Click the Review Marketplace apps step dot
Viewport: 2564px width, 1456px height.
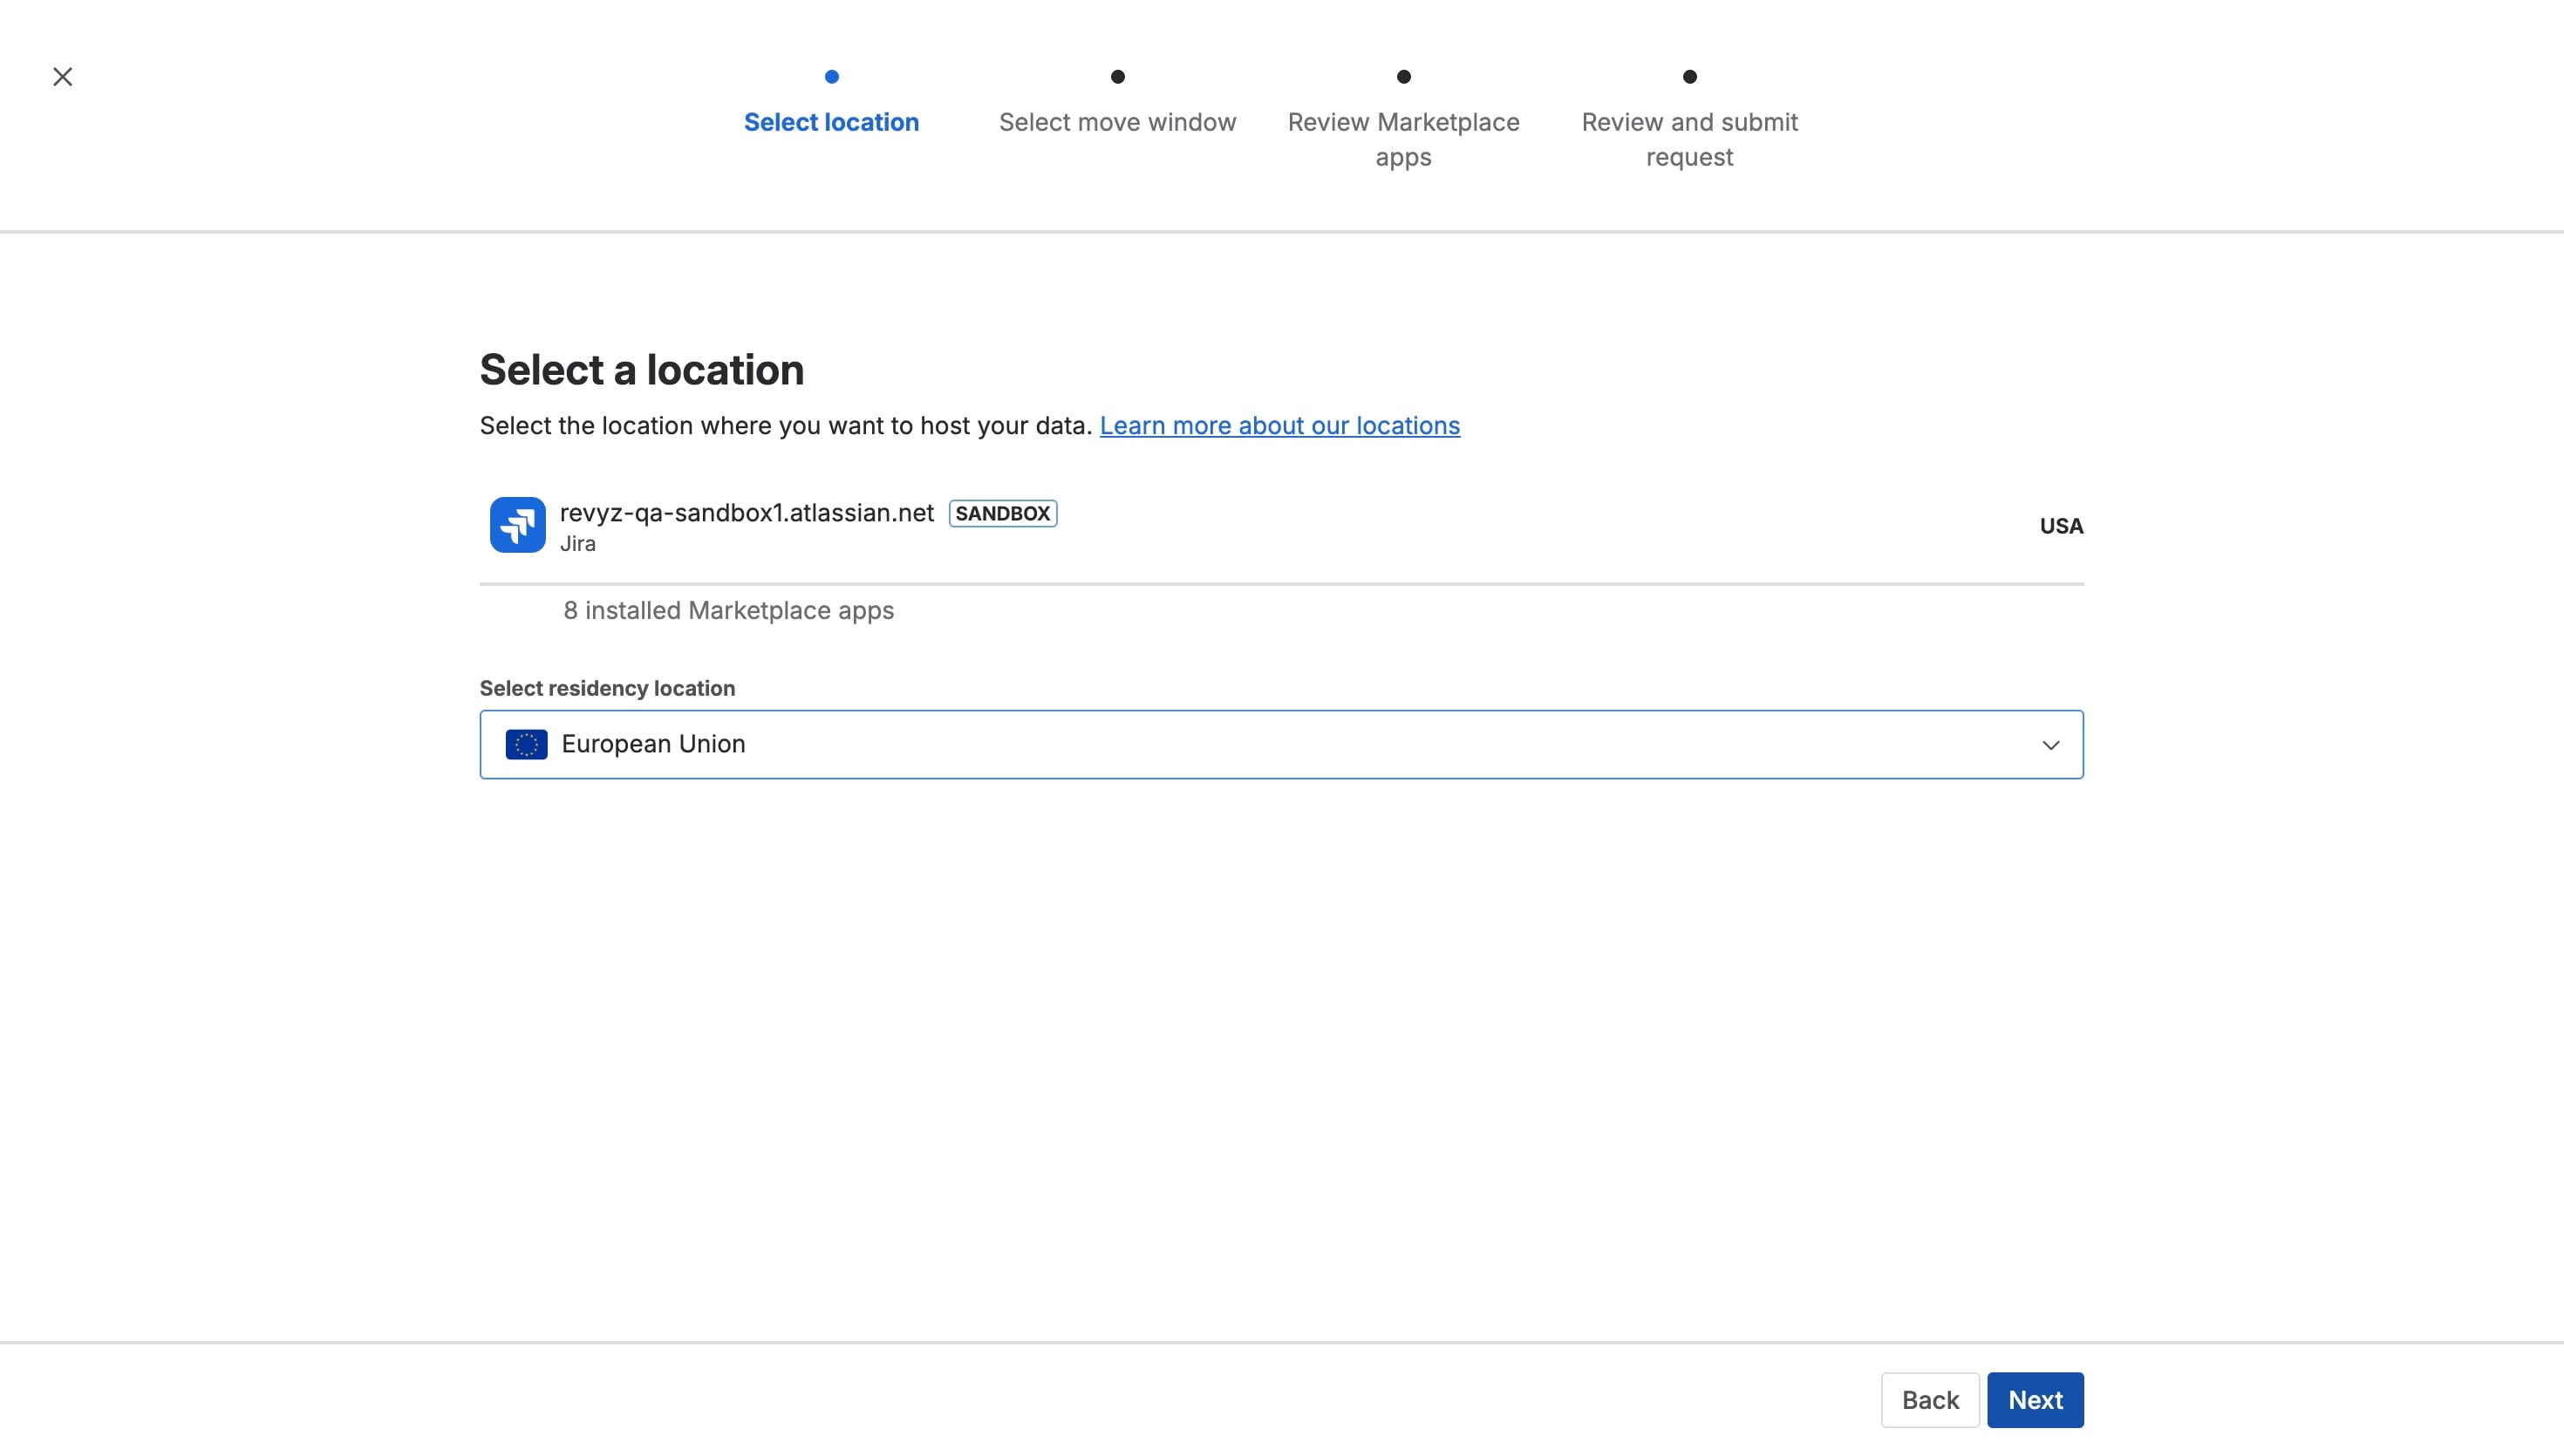point(1403,77)
